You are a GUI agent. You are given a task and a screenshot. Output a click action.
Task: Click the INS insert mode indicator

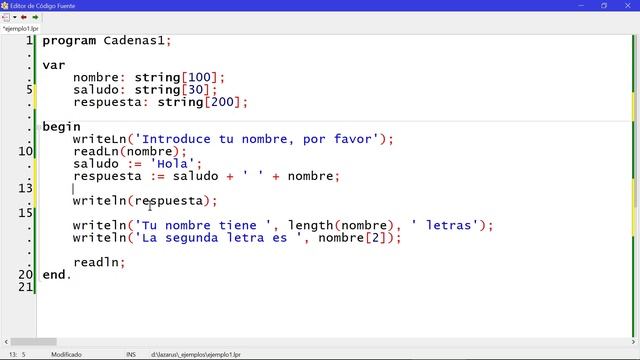[131, 355]
